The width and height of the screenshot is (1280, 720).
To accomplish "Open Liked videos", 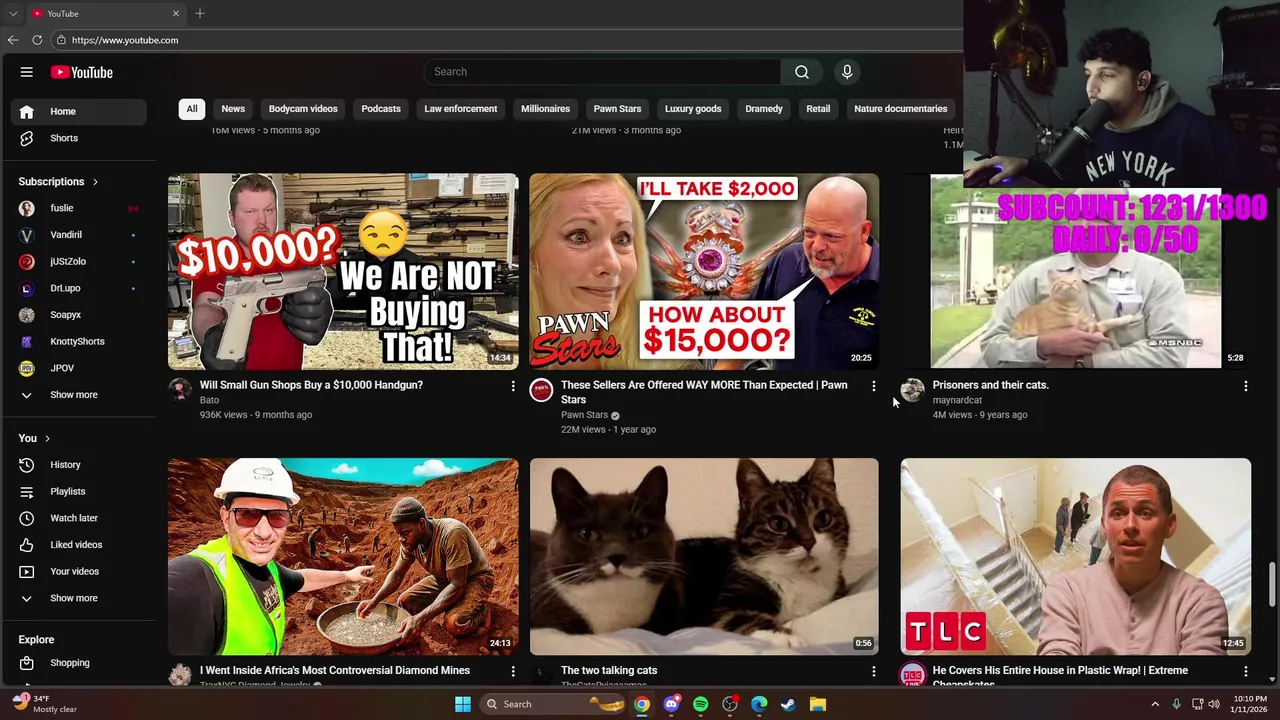I will (79, 545).
